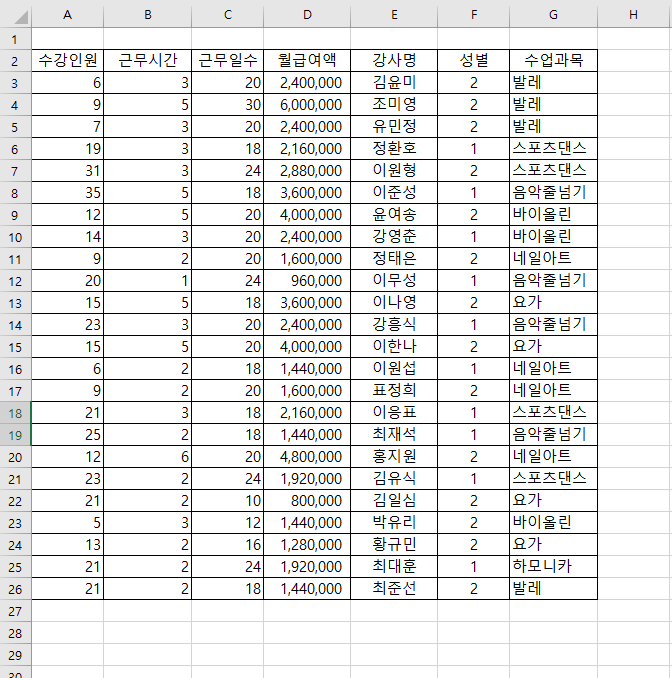Select the column A header

[67, 15]
